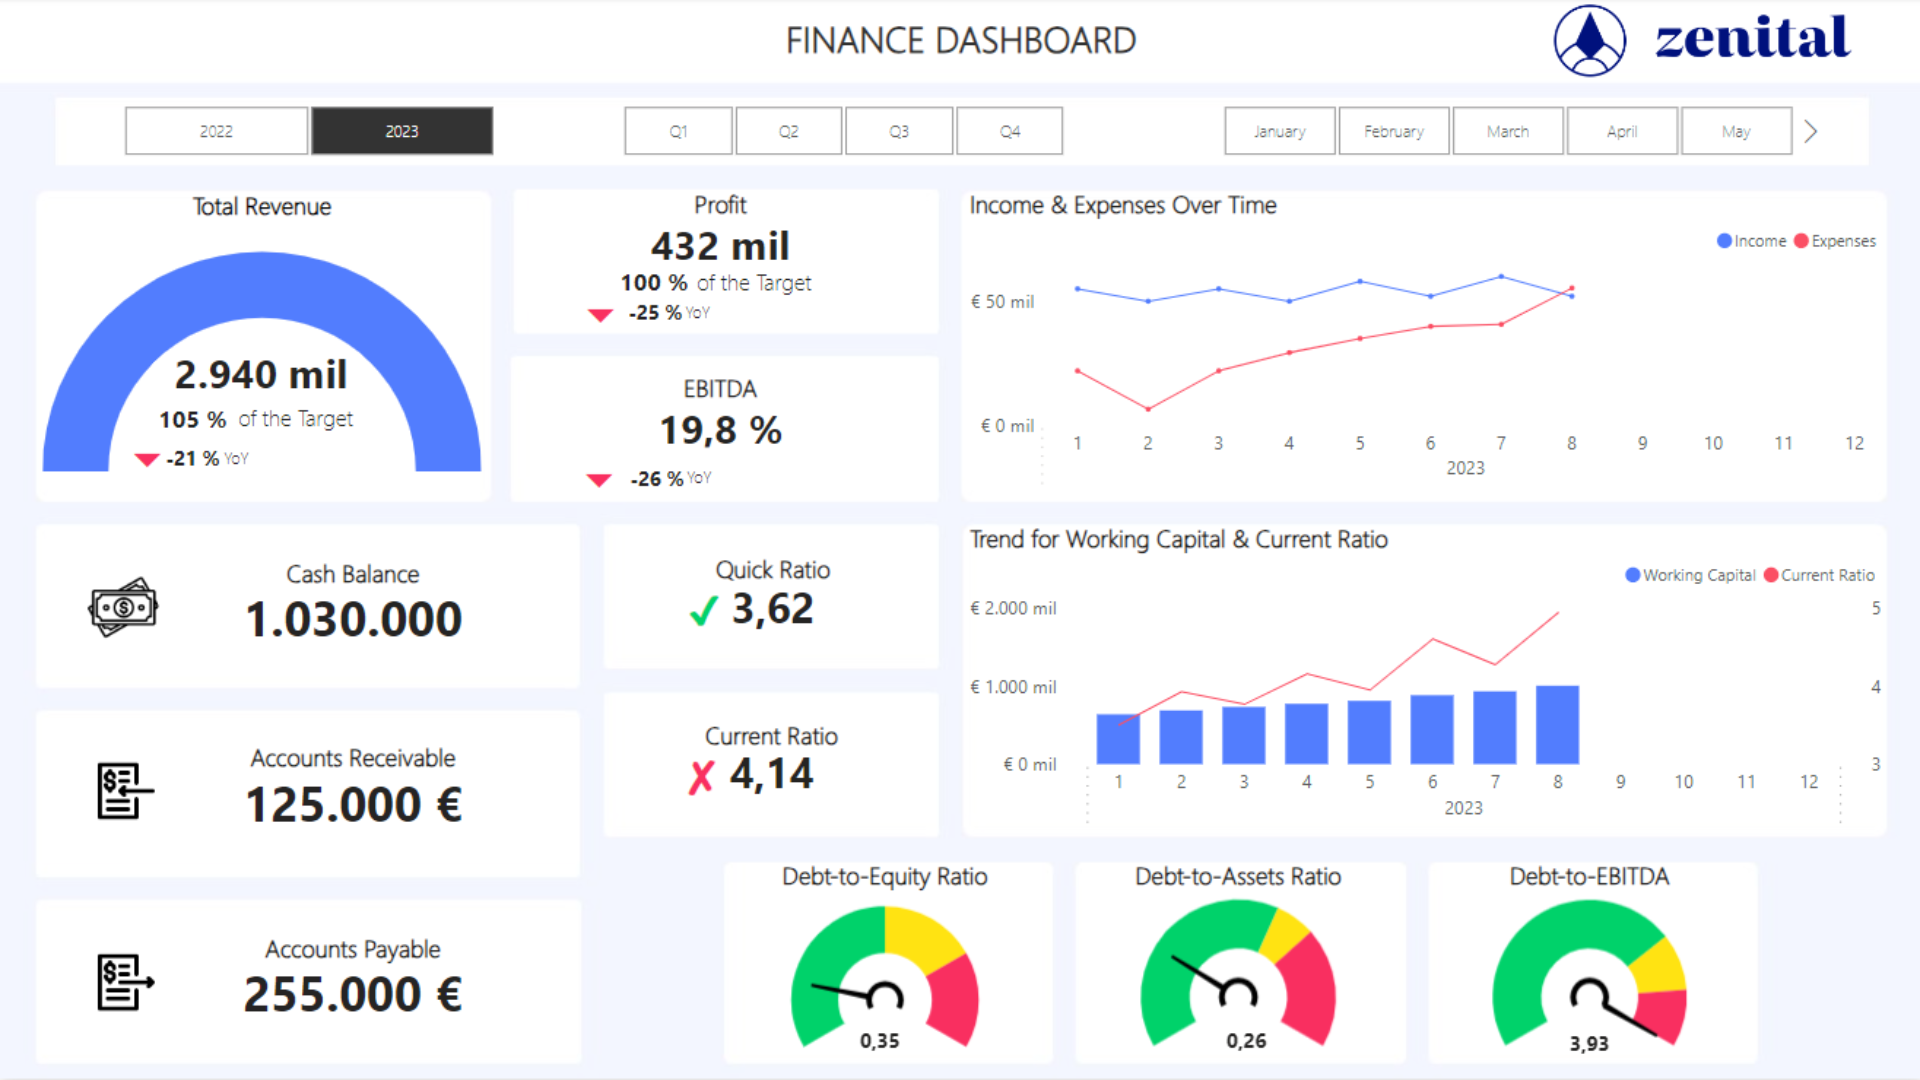Click the cash banknote icon
Viewport: 1920px width, 1080px height.
point(123,607)
